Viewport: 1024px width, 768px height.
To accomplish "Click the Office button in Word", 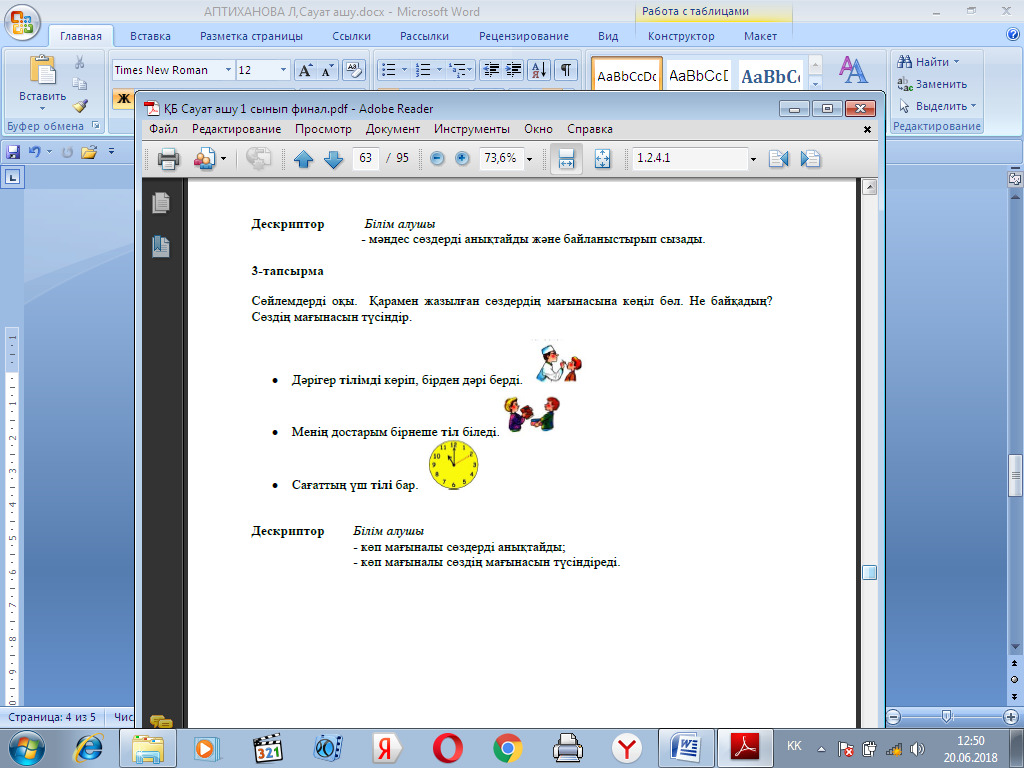I will pyautogui.click(x=22, y=22).
